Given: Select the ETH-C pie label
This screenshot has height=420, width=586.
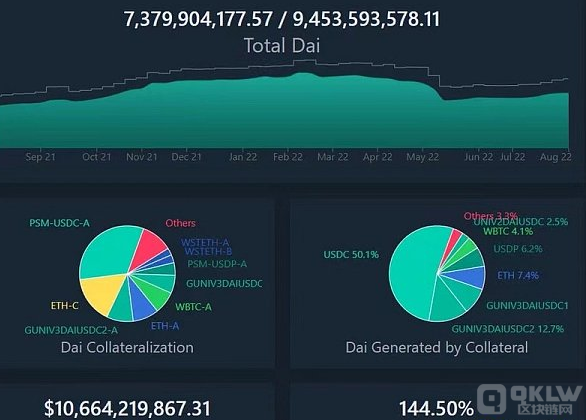Looking at the screenshot, I should 65,305.
